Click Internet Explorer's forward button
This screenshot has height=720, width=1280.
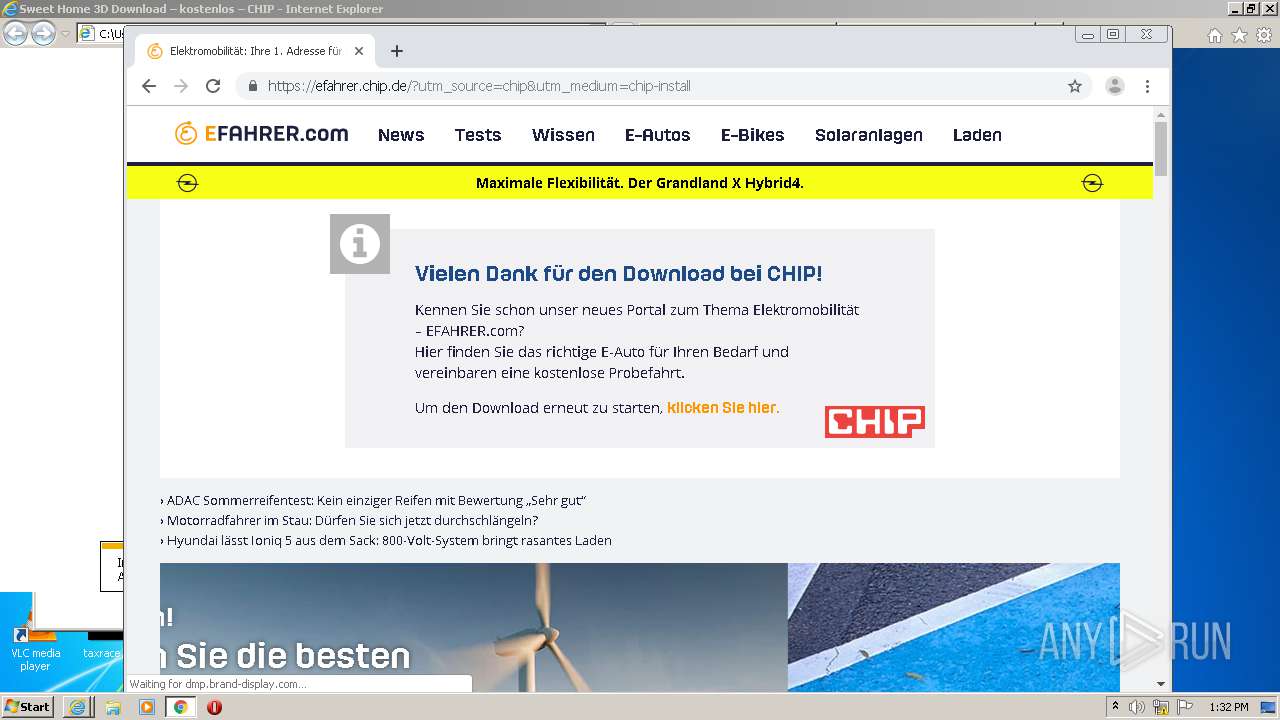pos(43,34)
